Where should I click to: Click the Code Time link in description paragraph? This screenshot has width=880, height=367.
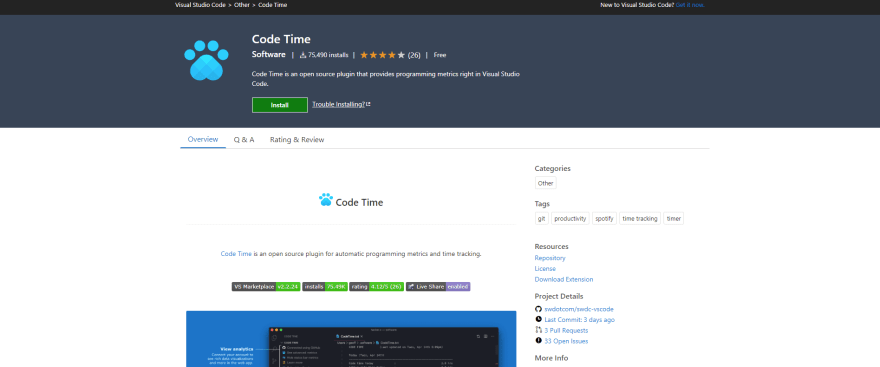pos(236,254)
